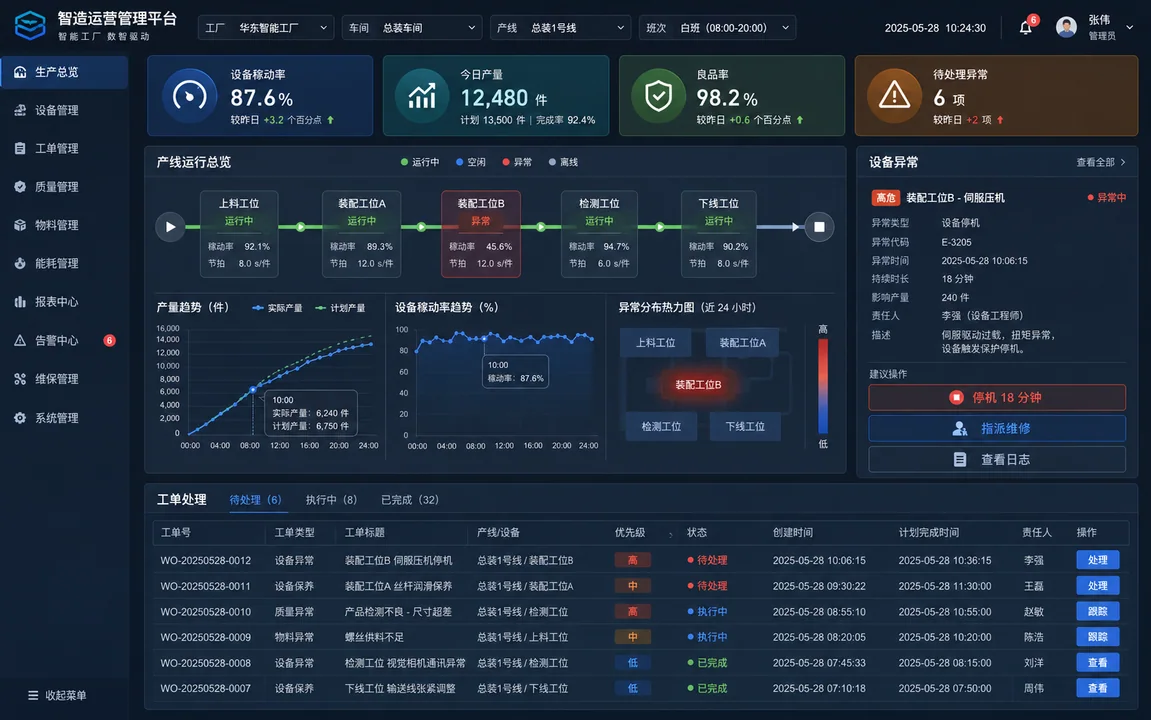The height and width of the screenshot is (720, 1151).
Task: Click the production line stop button
Action: 819,227
